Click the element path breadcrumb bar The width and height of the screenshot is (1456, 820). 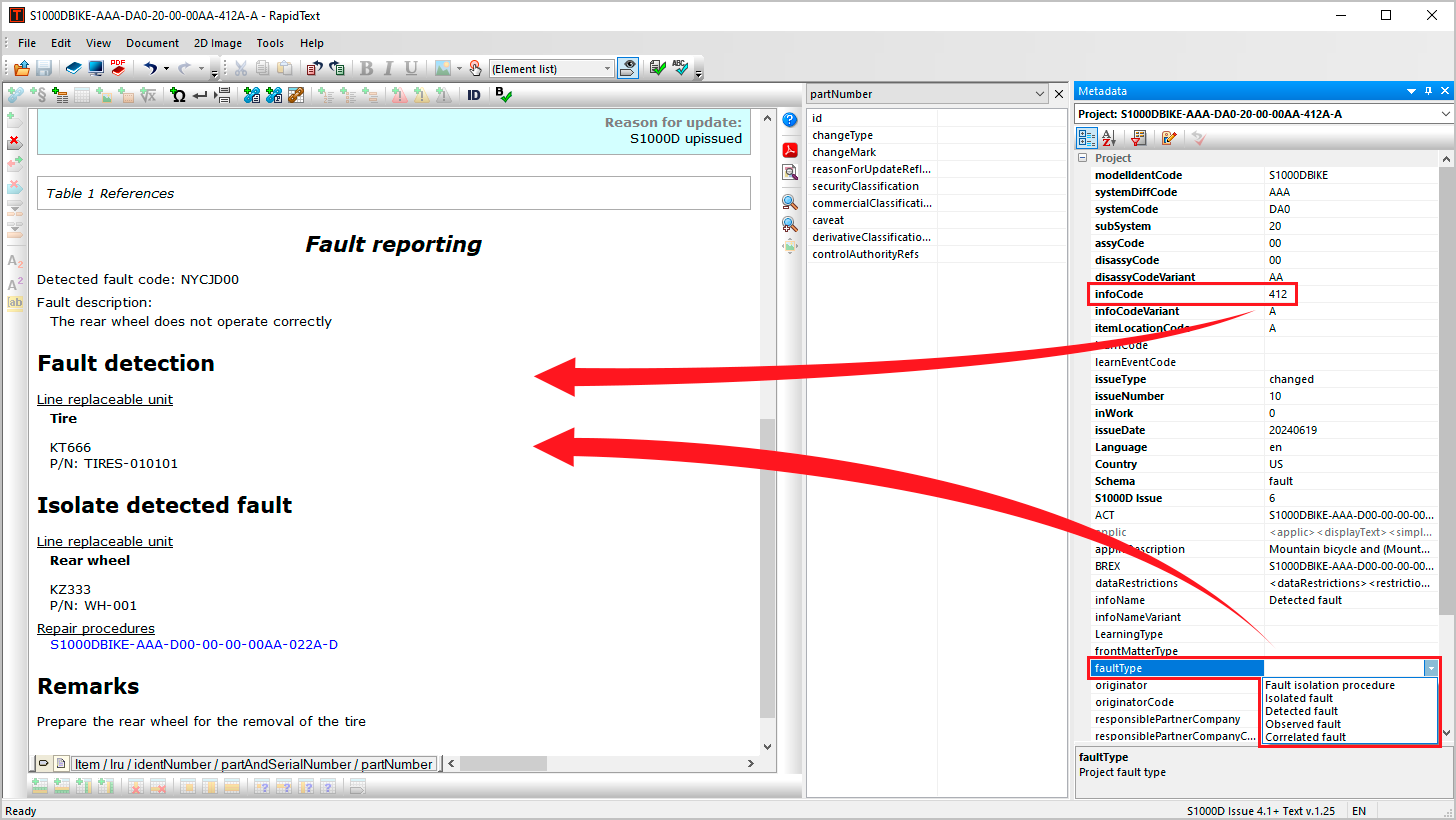click(254, 764)
